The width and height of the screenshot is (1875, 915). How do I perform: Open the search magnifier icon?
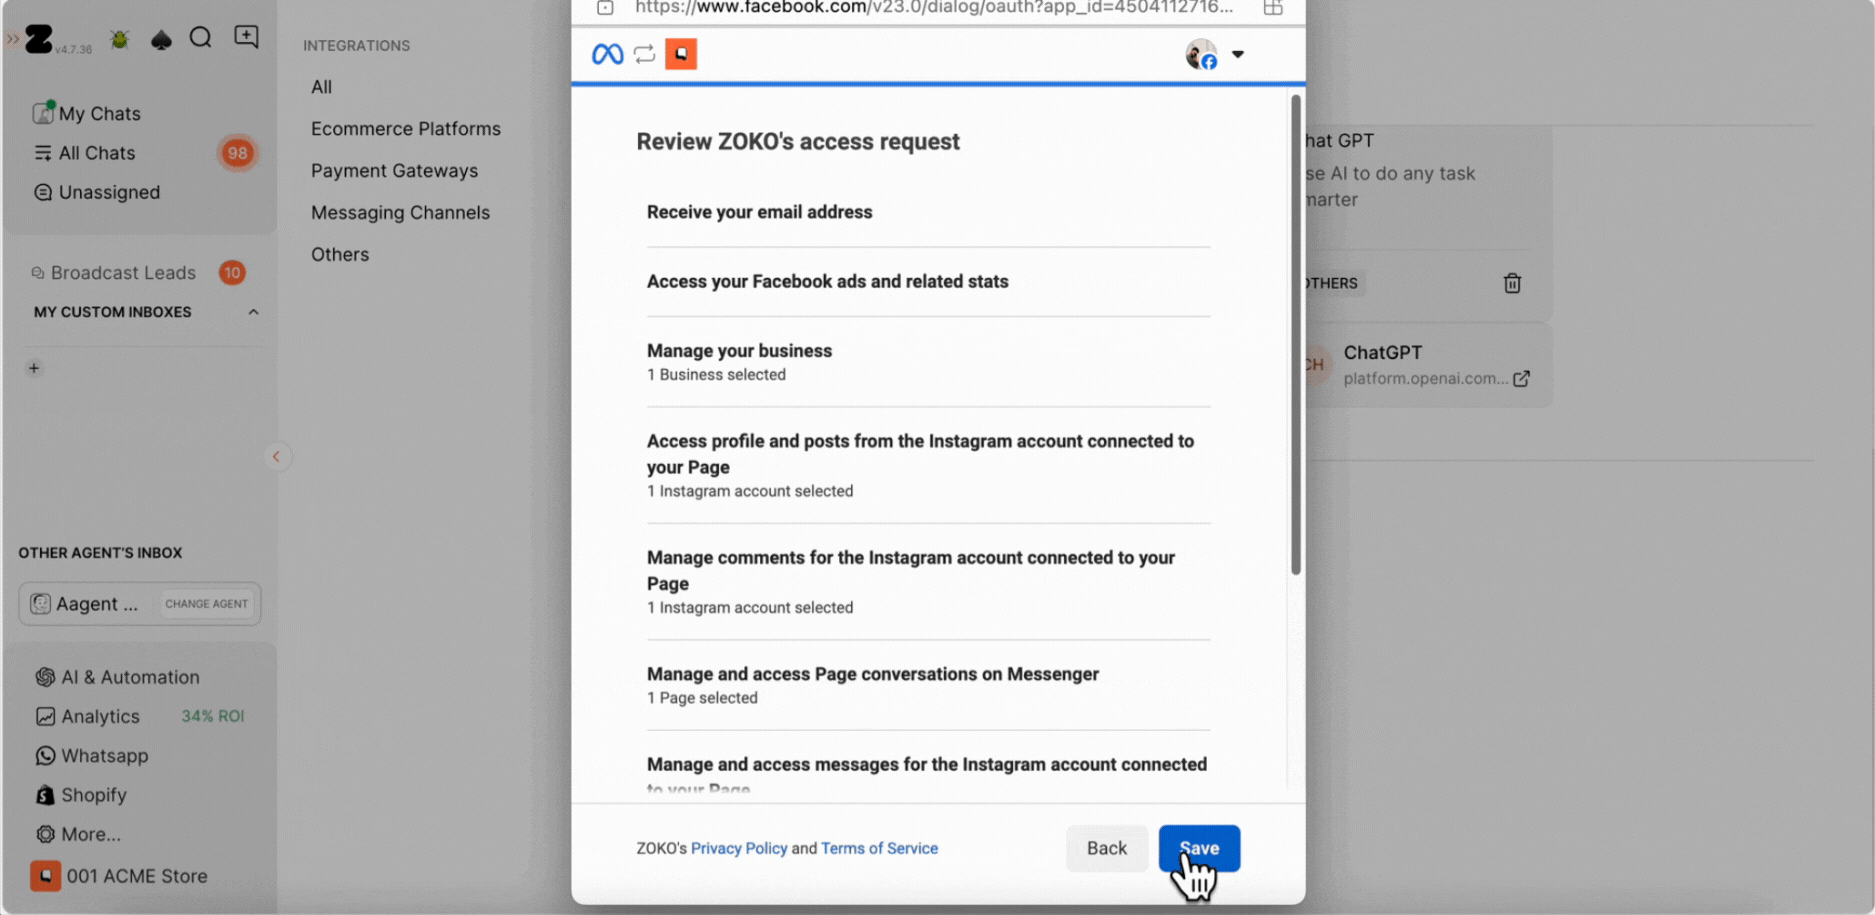[x=201, y=38]
